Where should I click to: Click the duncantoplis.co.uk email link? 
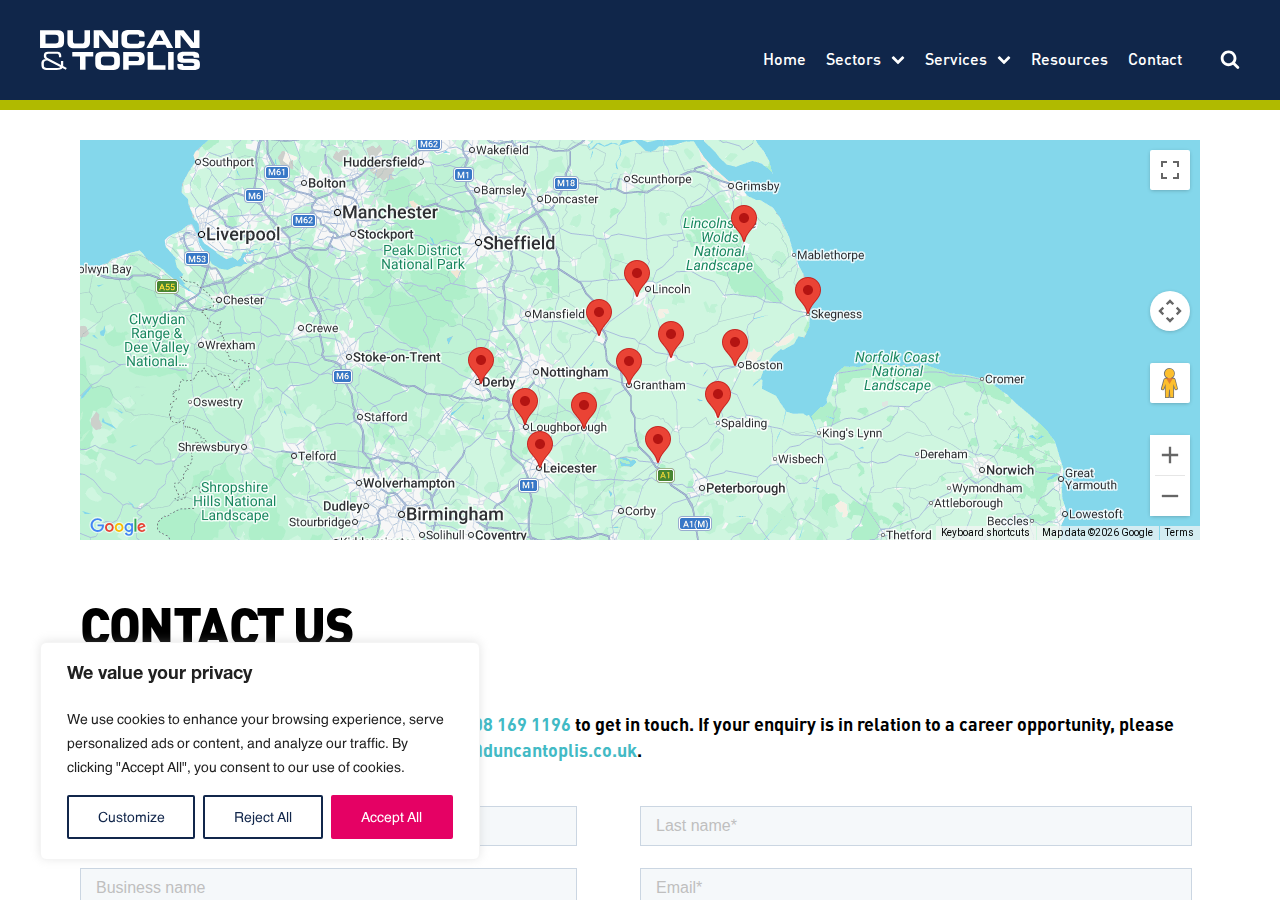pos(558,750)
